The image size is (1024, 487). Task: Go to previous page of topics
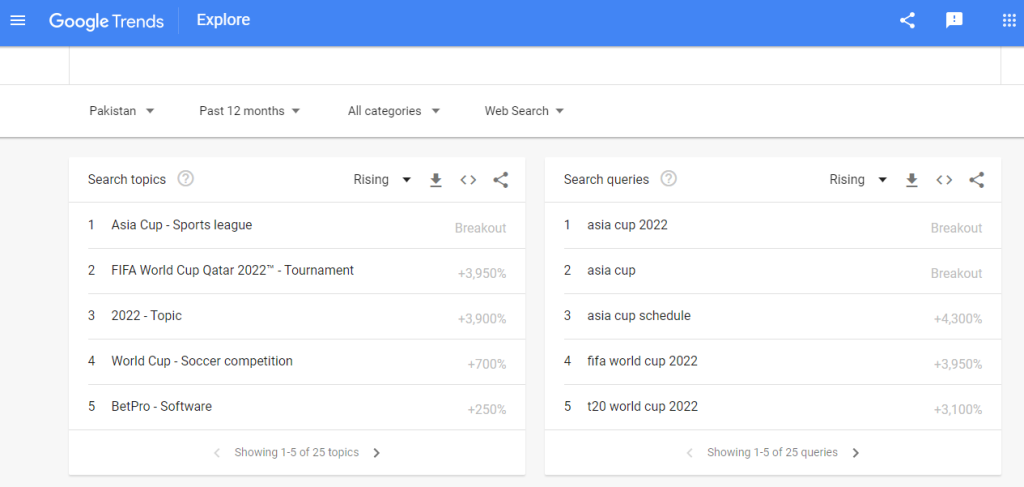coord(217,452)
